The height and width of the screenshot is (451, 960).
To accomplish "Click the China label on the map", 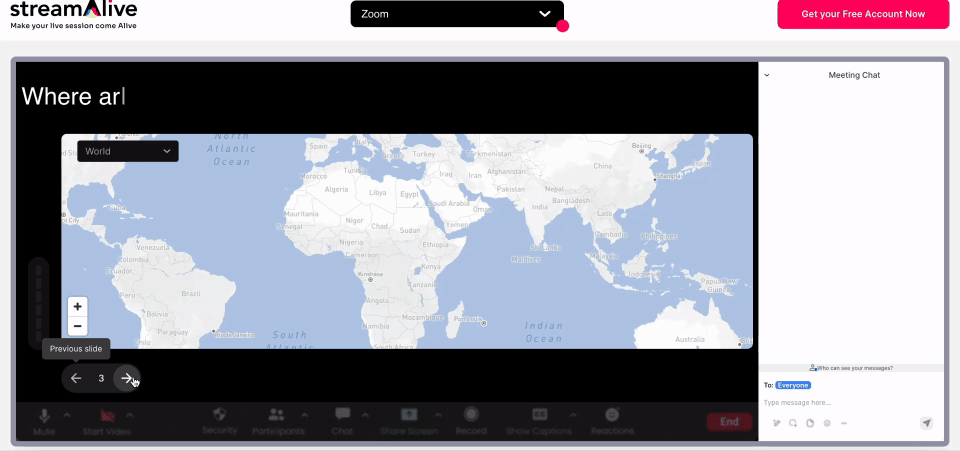I will [602, 166].
